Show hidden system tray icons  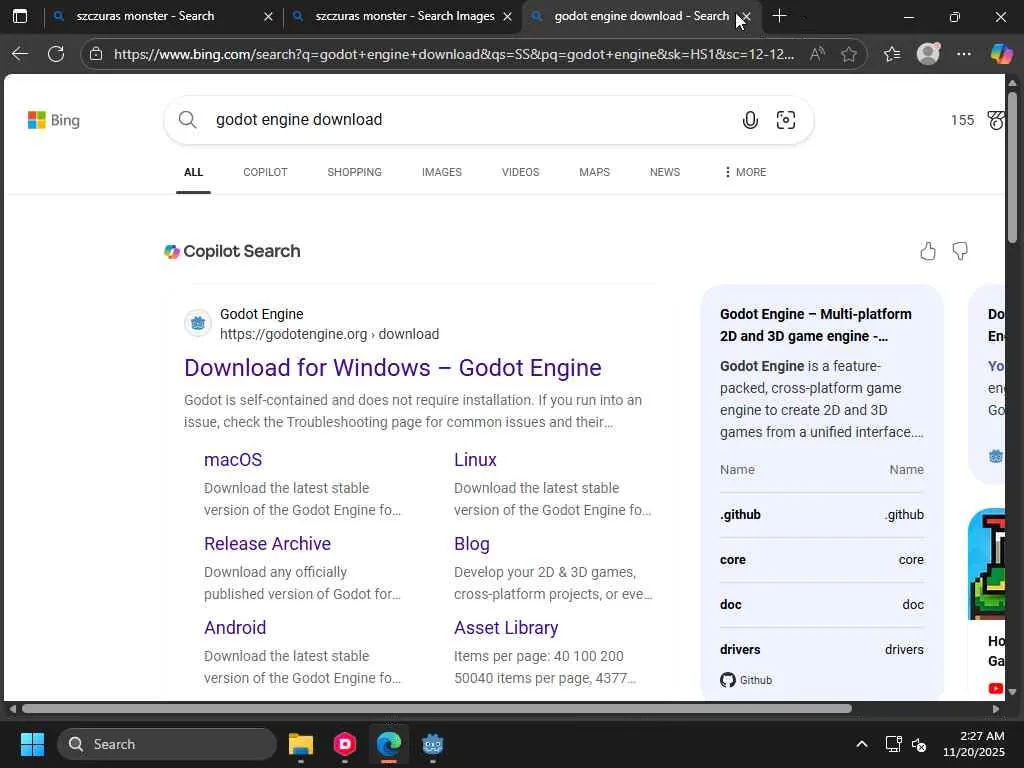[861, 744]
